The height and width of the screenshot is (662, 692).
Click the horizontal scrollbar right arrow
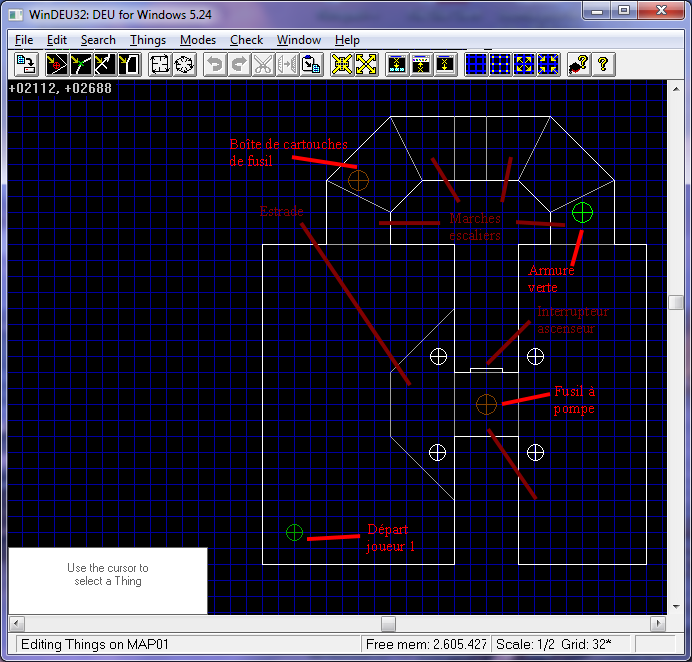pyautogui.click(x=658, y=624)
